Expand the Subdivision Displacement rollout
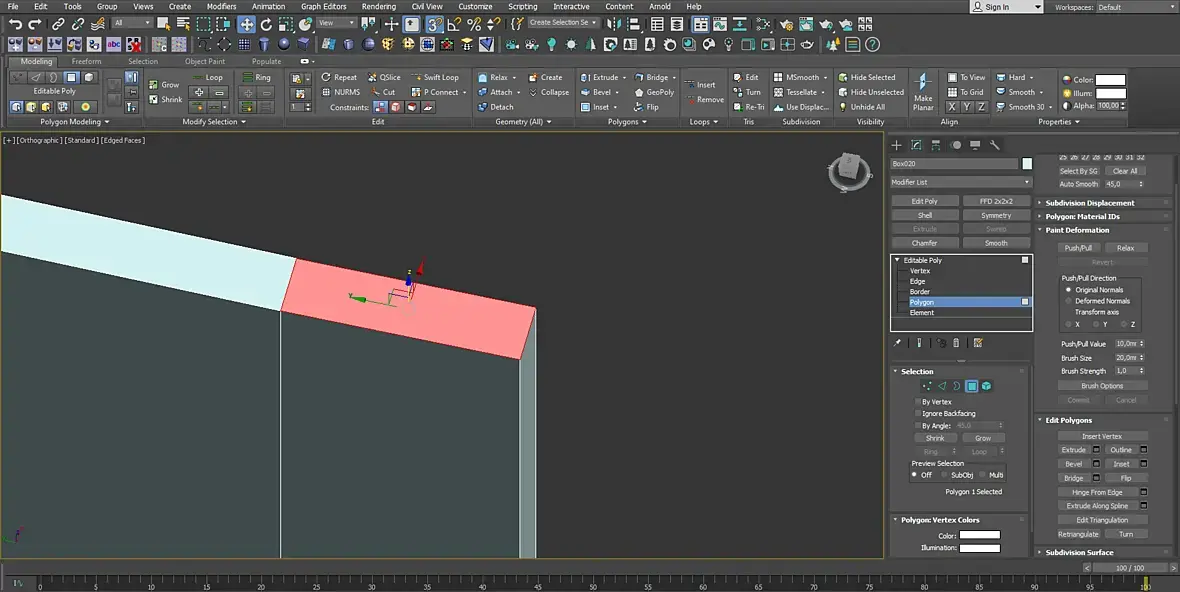Screen dimensions: 1180x592 tap(1090, 203)
